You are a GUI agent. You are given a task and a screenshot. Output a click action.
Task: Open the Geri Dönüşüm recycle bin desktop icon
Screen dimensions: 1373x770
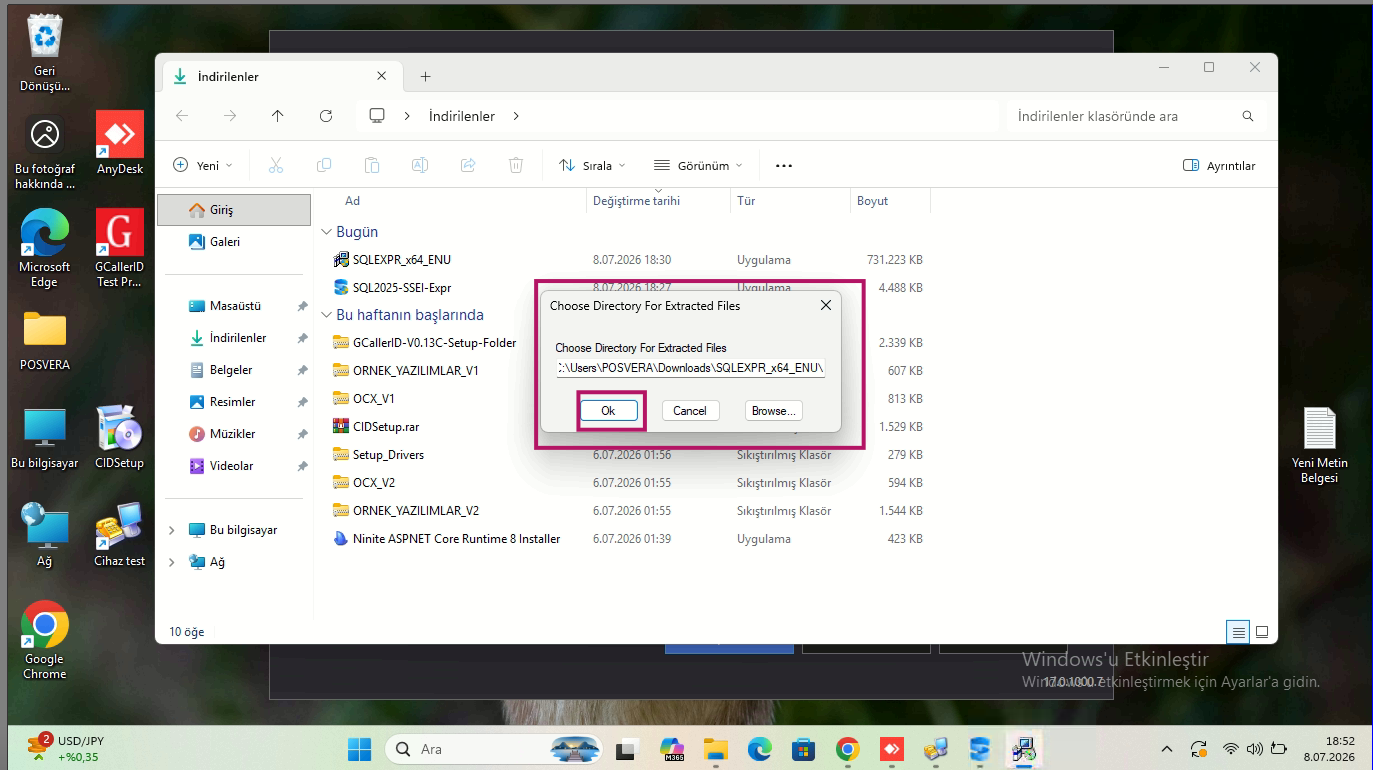tap(45, 54)
